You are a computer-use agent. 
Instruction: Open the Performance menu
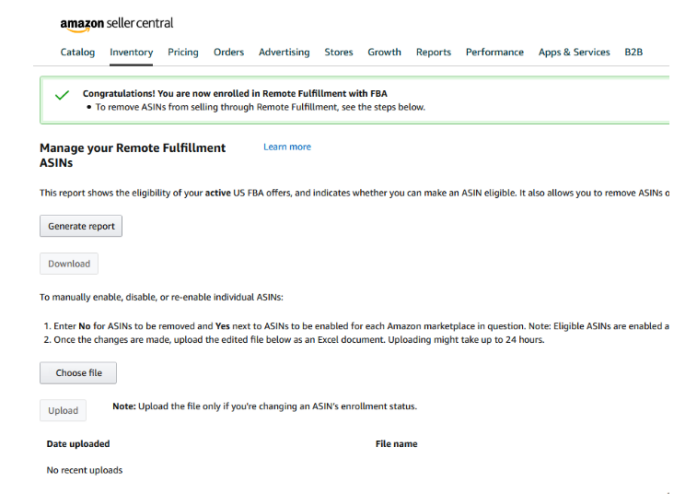pos(495,52)
